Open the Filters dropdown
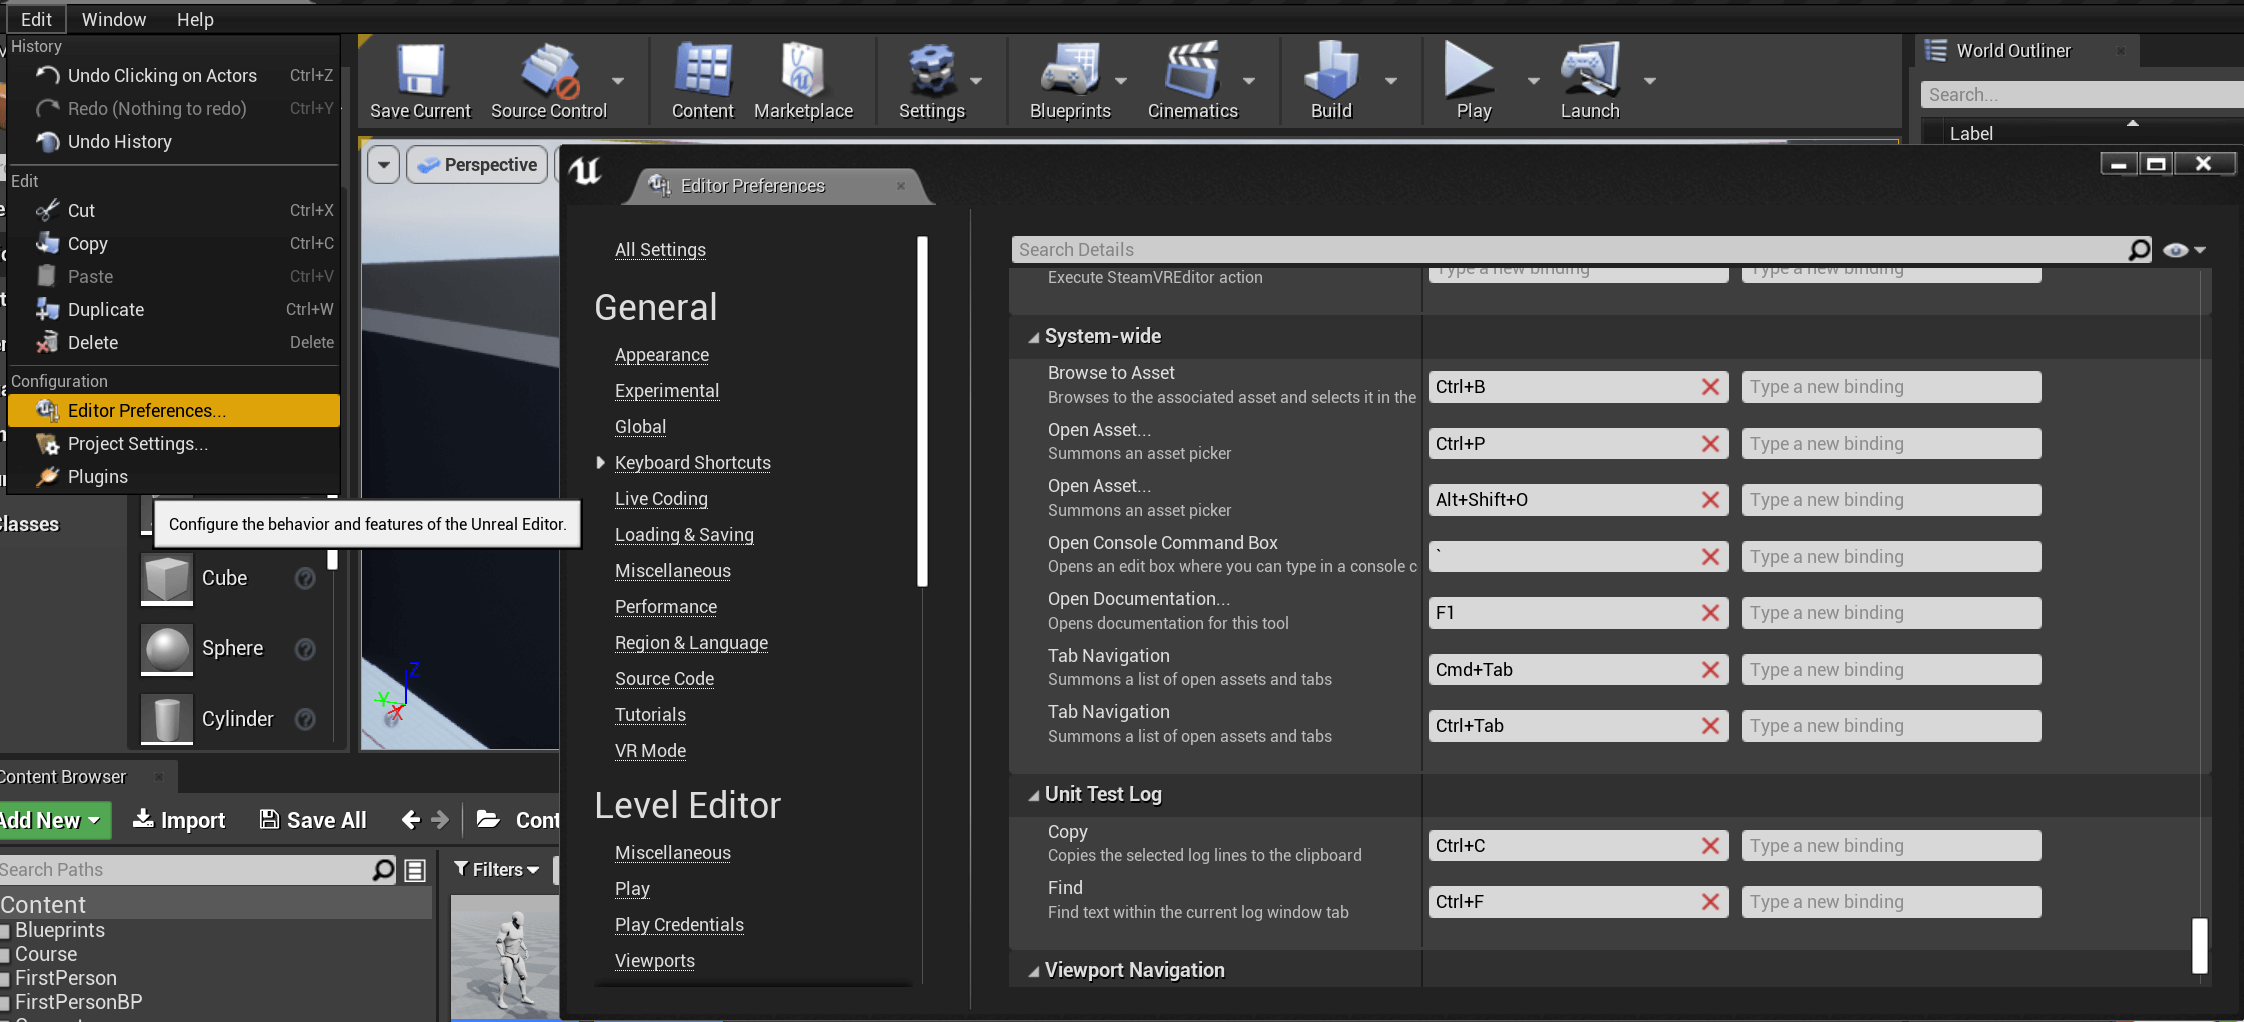 (x=496, y=870)
